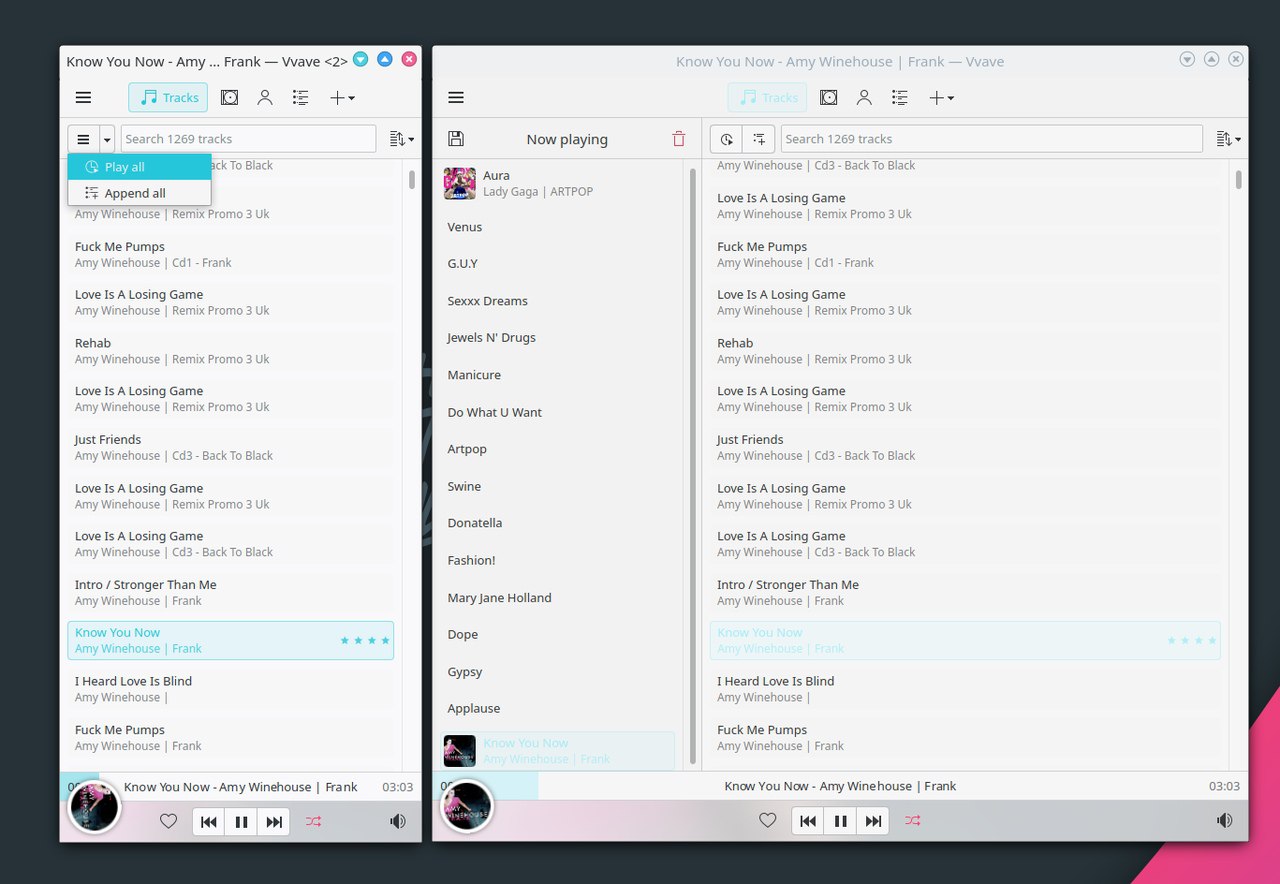Toggle shuffle in right window
1280x884 pixels.
pyautogui.click(x=913, y=821)
